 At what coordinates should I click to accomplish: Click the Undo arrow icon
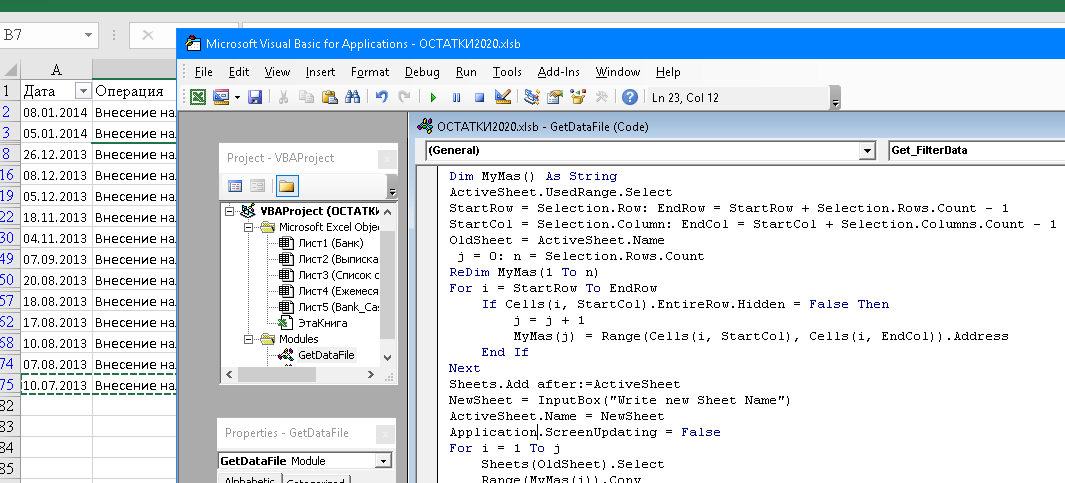382,97
